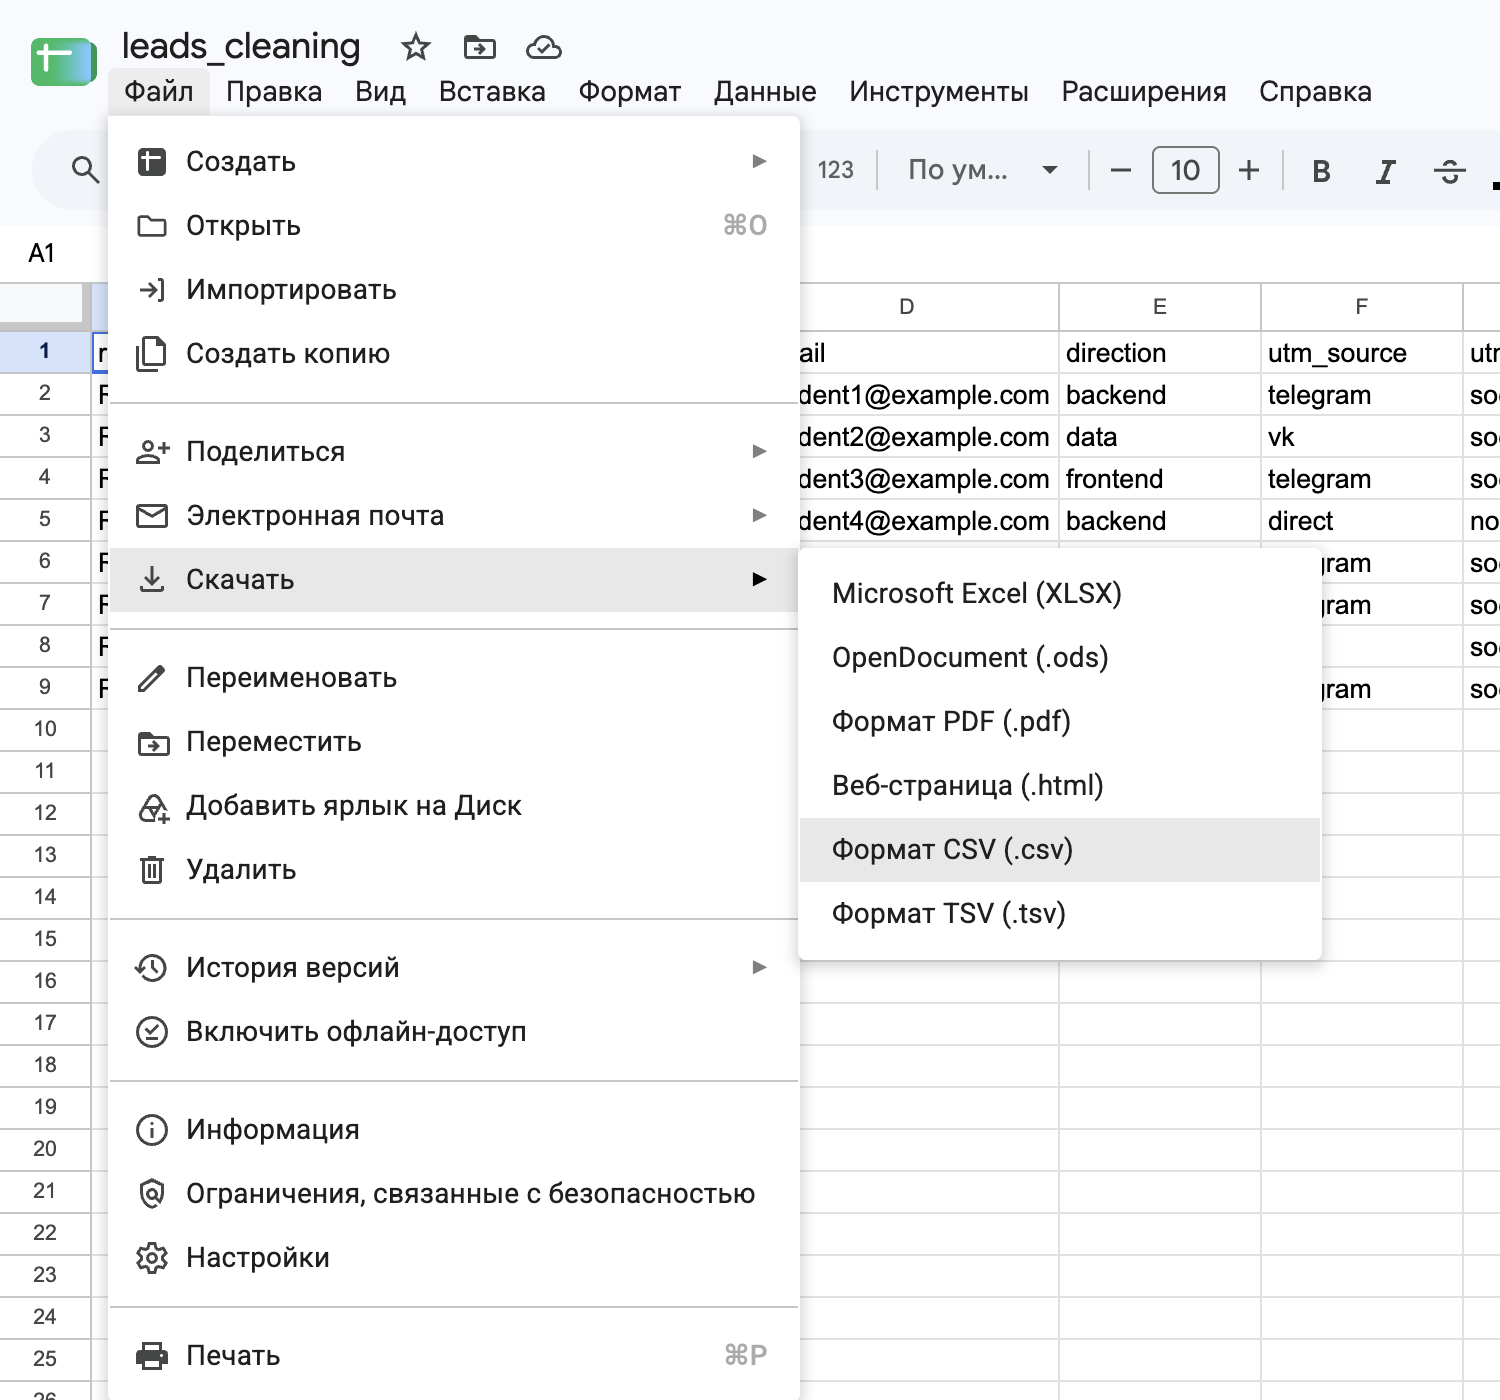1500x1400 pixels.
Task: Download as OpenDocument (.ods)
Action: [1060, 658]
